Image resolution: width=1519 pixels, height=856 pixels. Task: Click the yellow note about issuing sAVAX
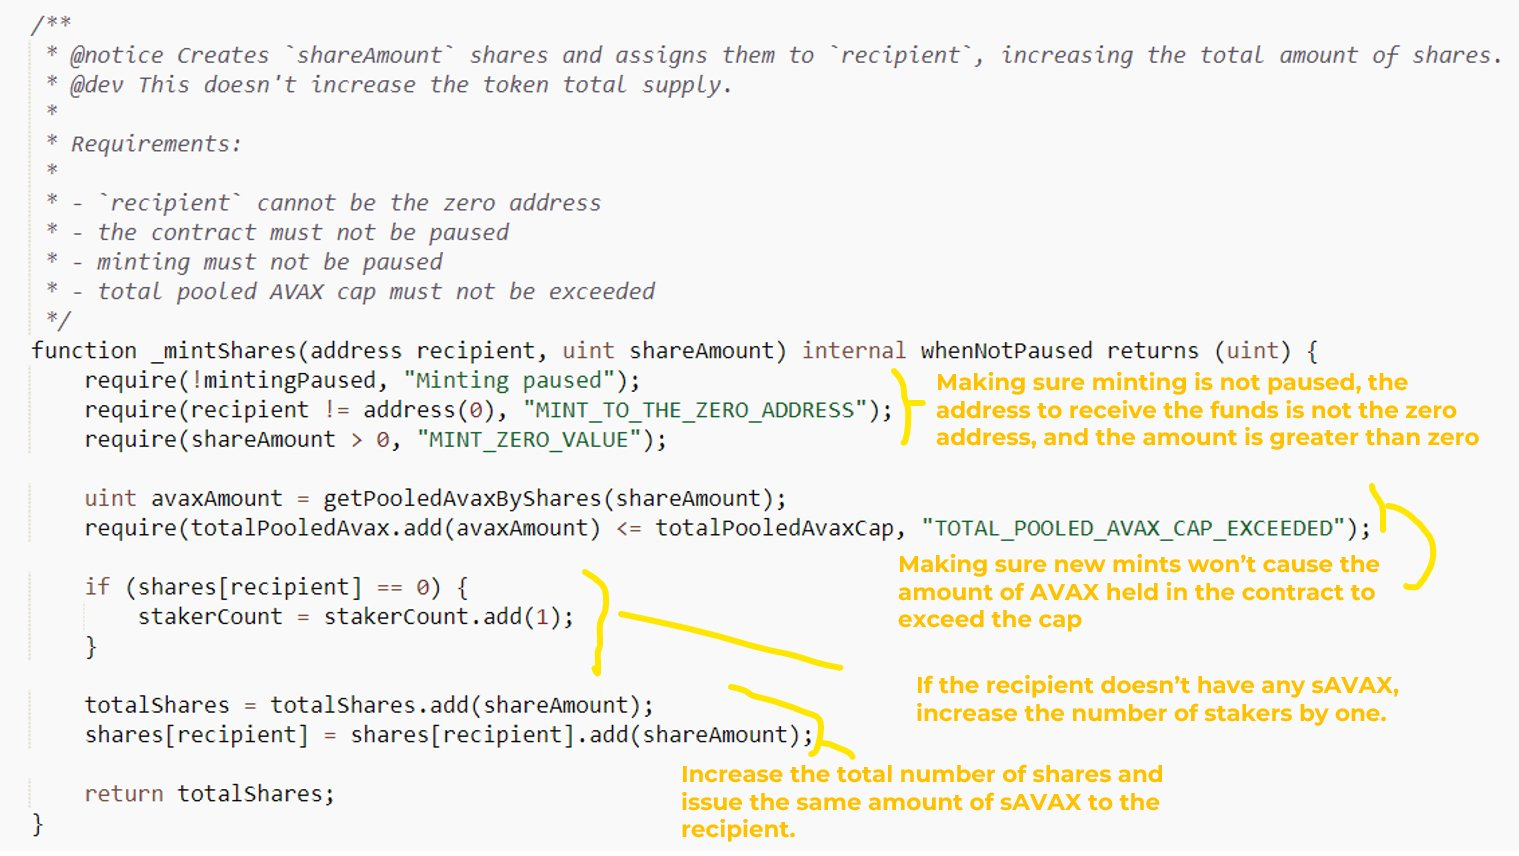pos(920,802)
